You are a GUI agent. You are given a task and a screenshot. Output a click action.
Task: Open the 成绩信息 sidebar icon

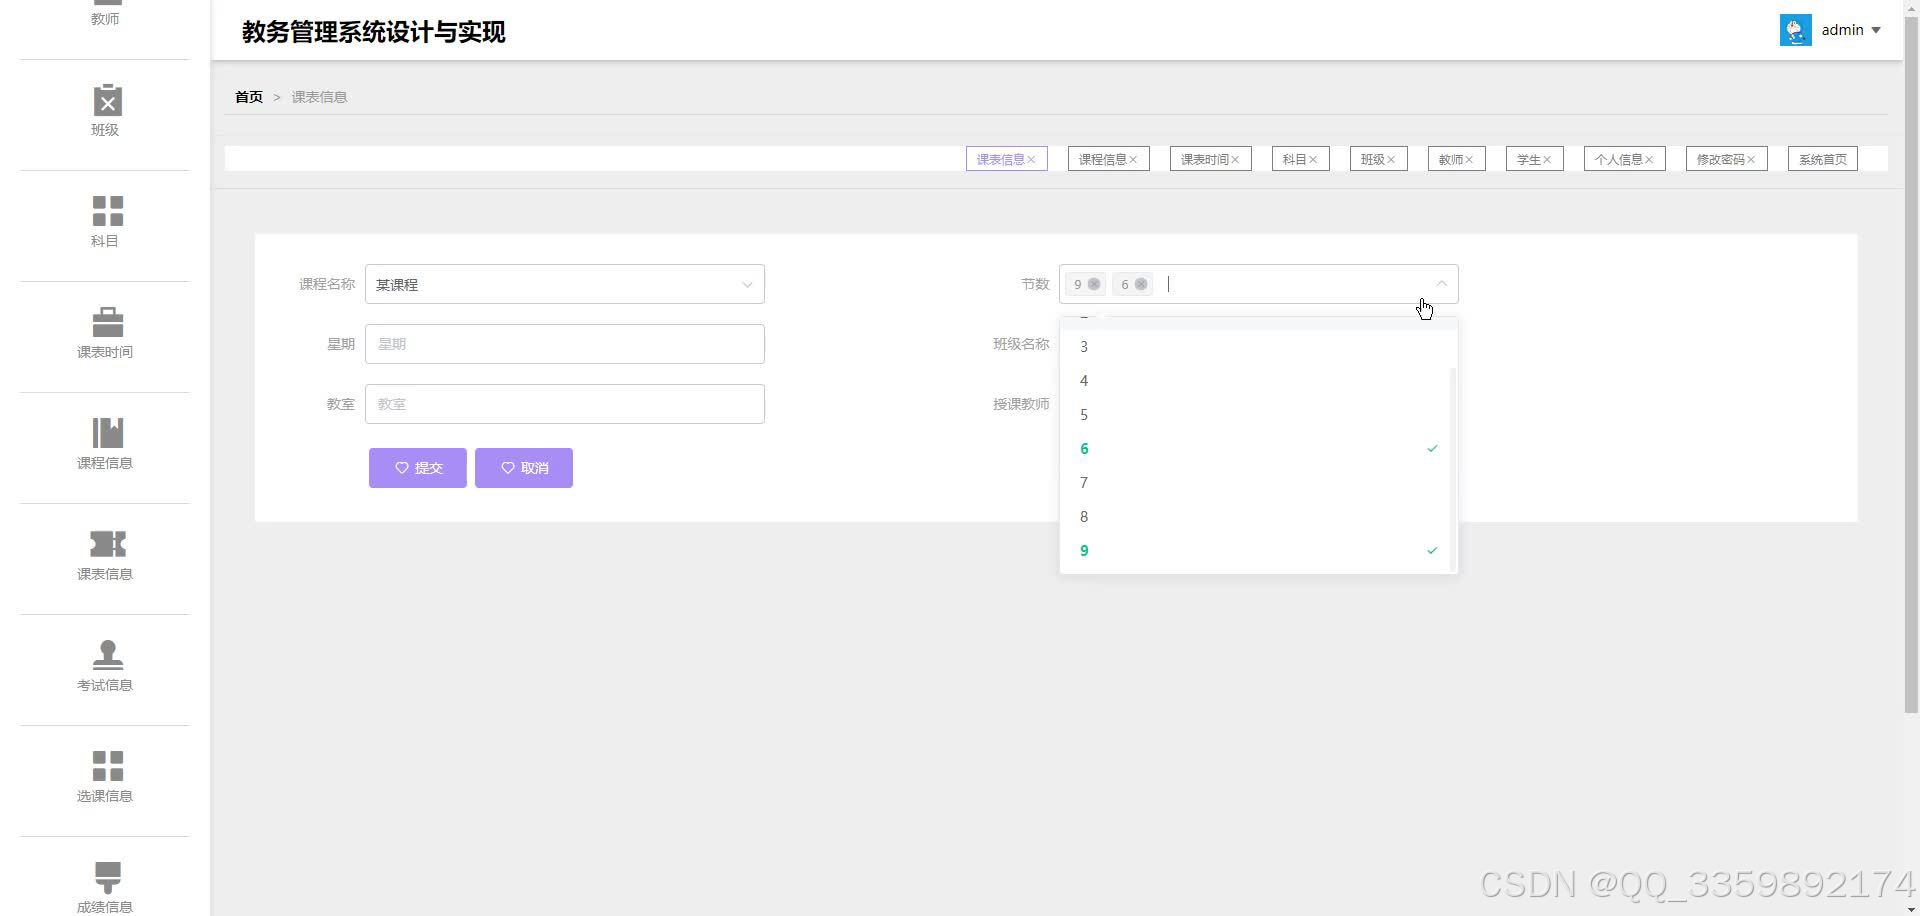pyautogui.click(x=107, y=877)
